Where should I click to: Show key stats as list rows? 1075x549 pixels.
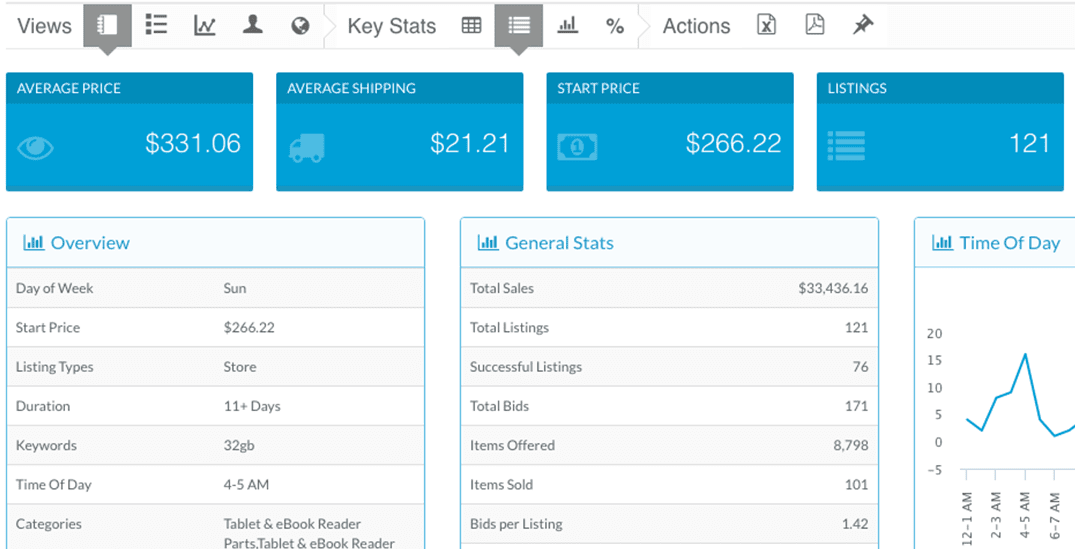[x=519, y=26]
